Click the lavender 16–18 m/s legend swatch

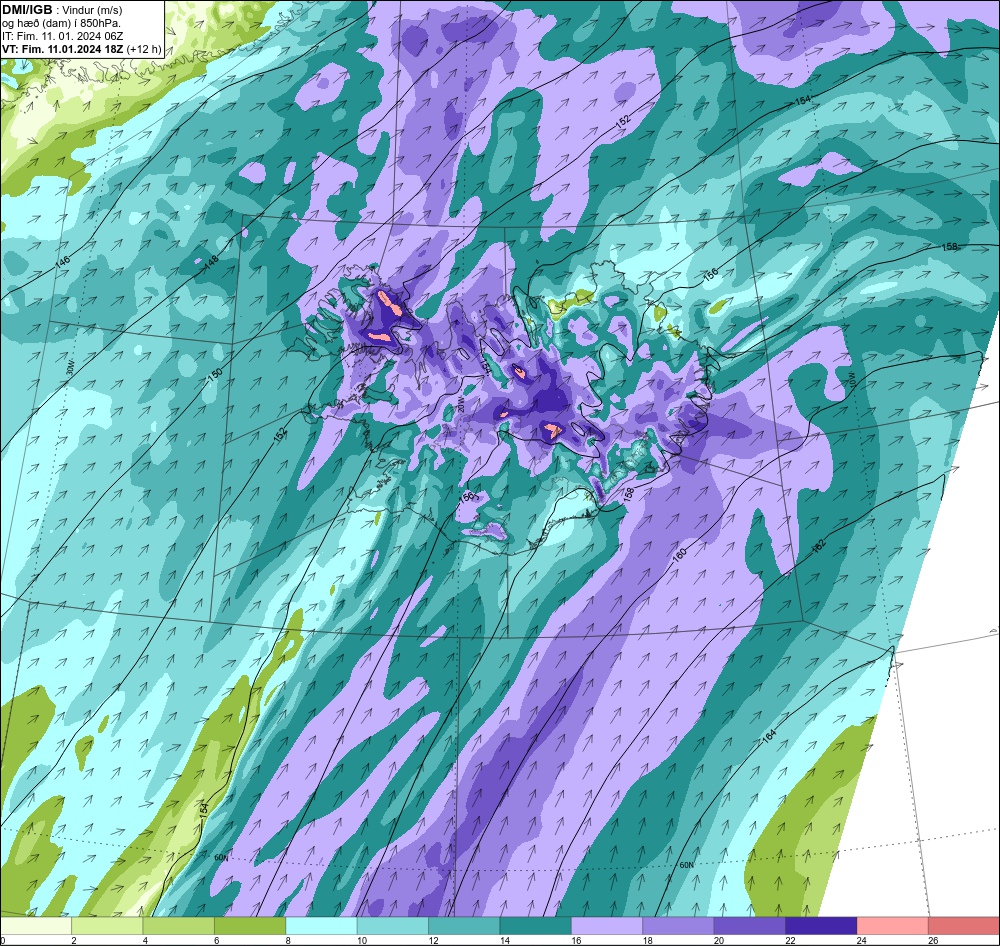click(x=607, y=925)
